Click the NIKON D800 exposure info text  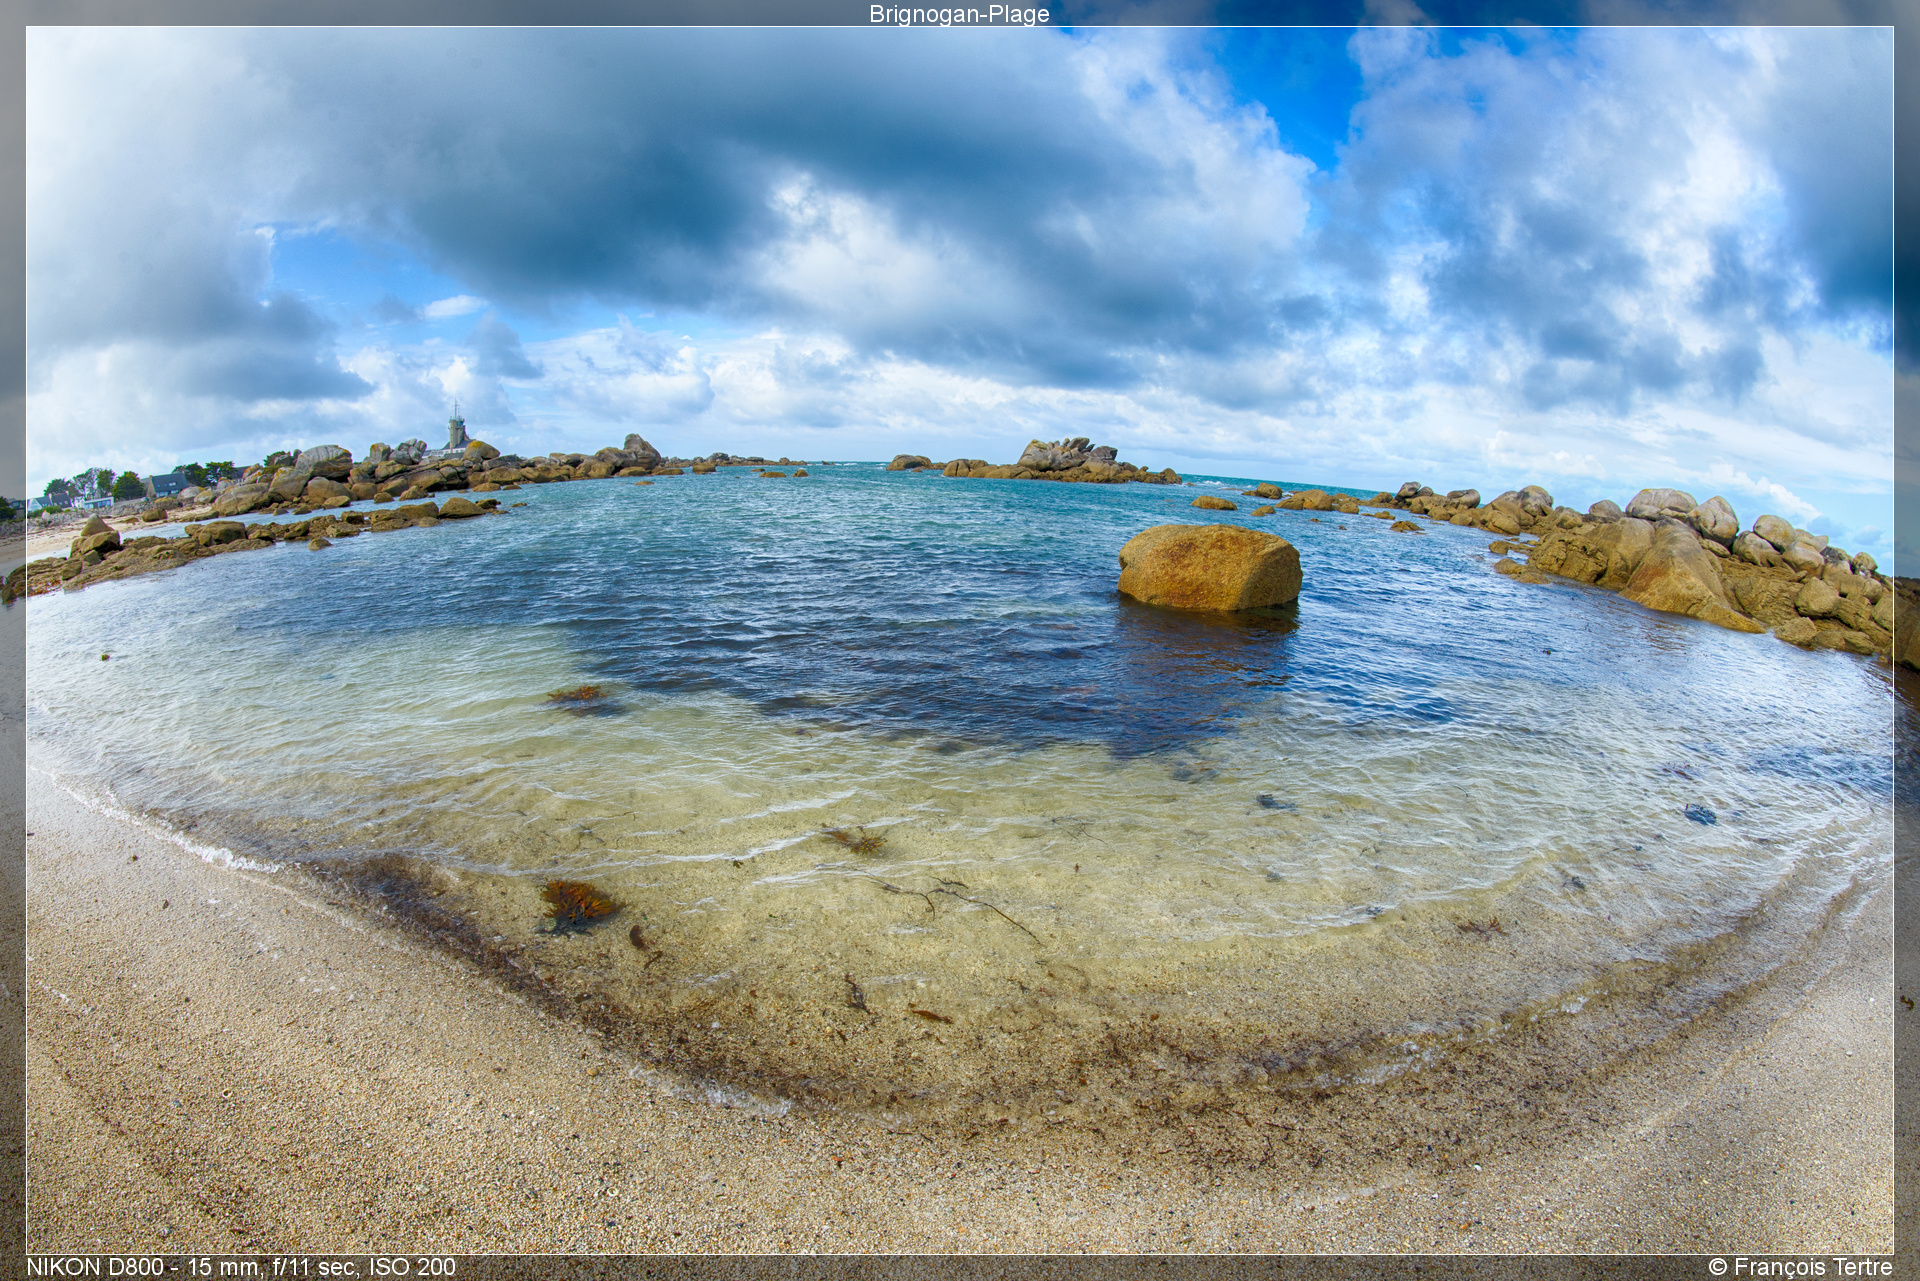[x=241, y=1267]
